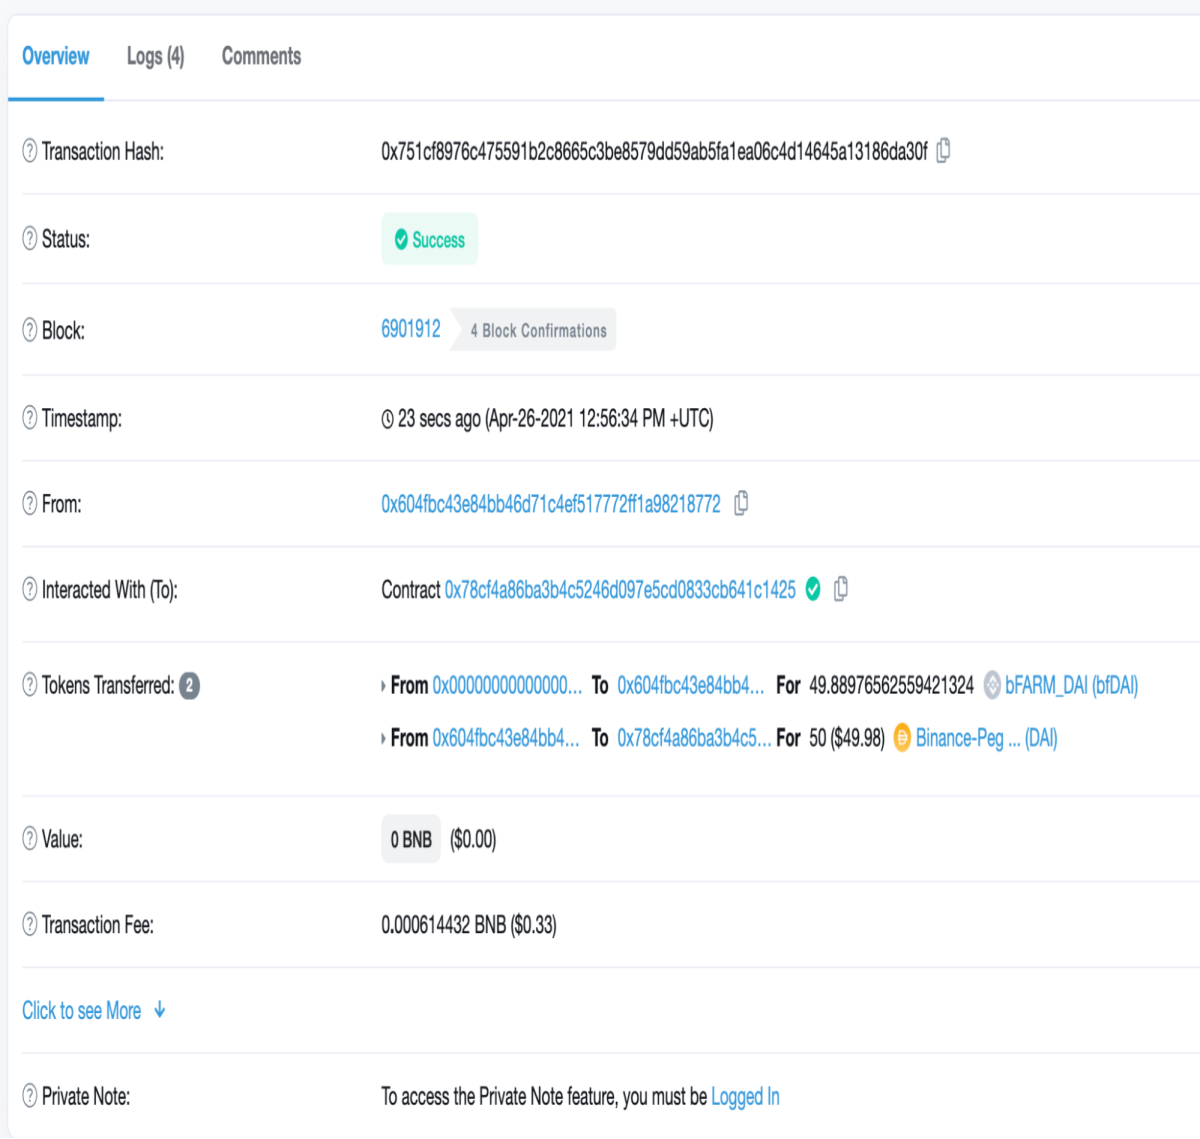Image resolution: width=1200 pixels, height=1139 pixels.
Task: Click the help icon beside Timestamp
Action: pyautogui.click(x=30, y=418)
